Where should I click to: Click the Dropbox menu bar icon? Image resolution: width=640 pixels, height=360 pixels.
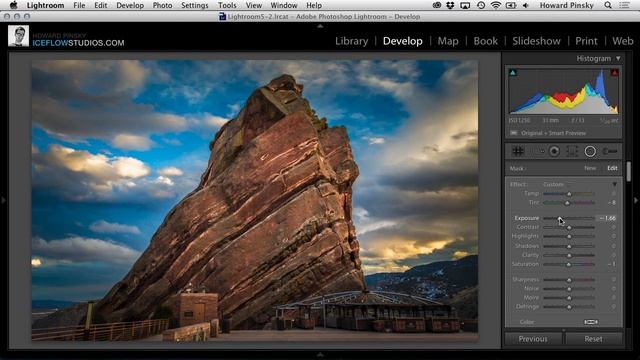click(x=450, y=5)
